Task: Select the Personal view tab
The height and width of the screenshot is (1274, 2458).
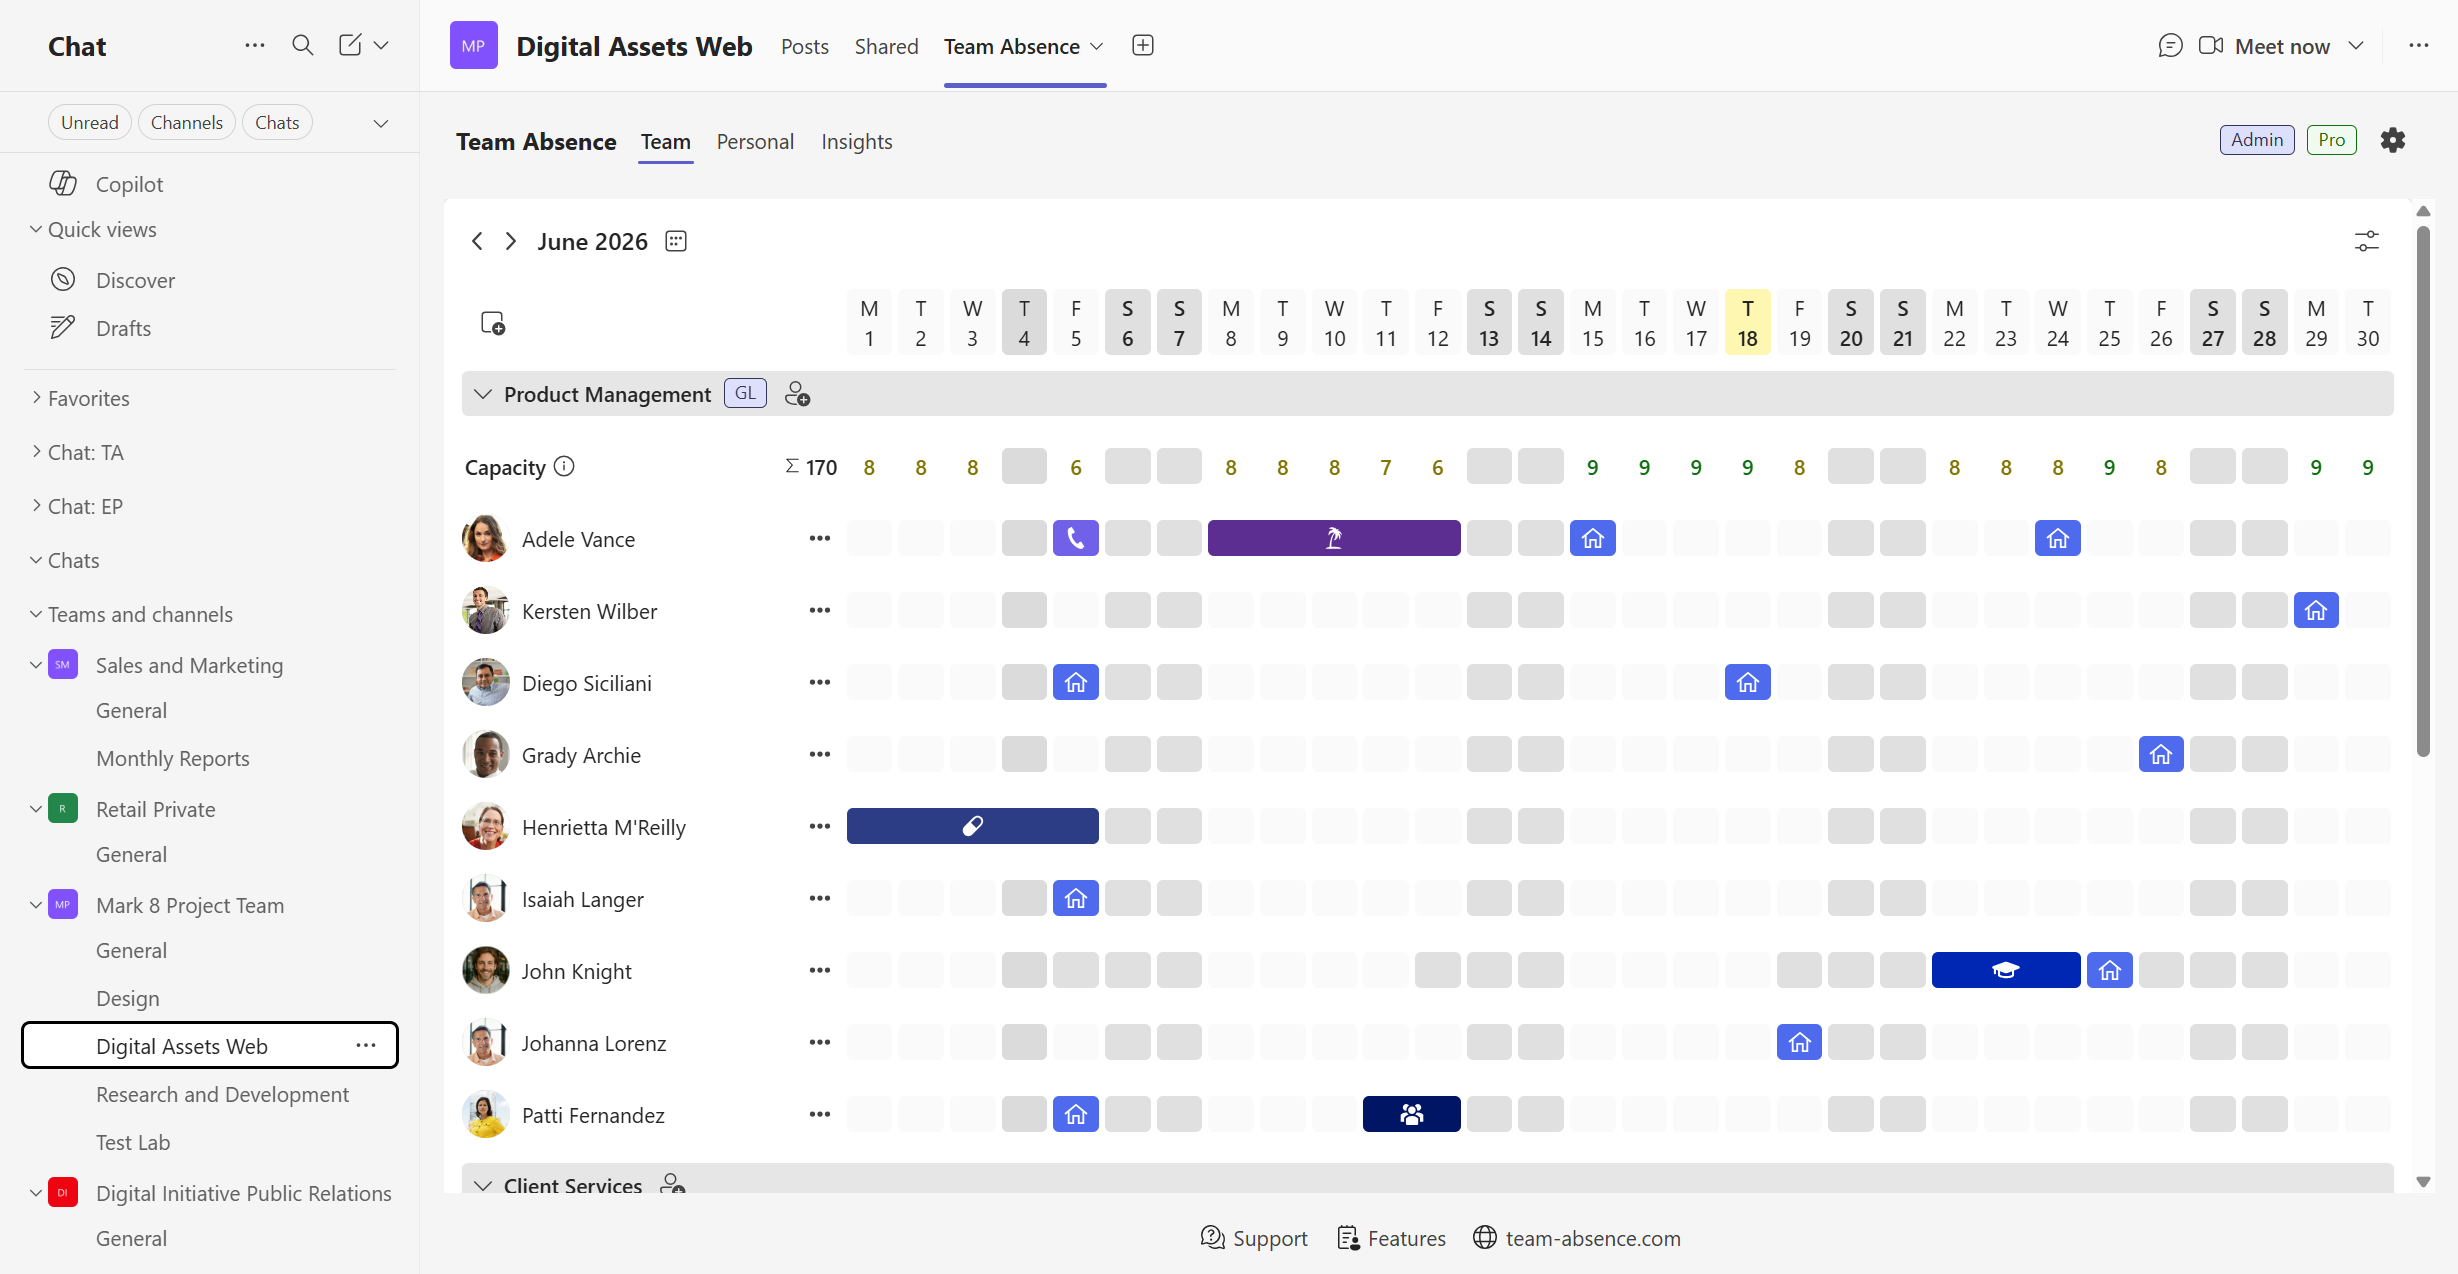Action: 755,142
